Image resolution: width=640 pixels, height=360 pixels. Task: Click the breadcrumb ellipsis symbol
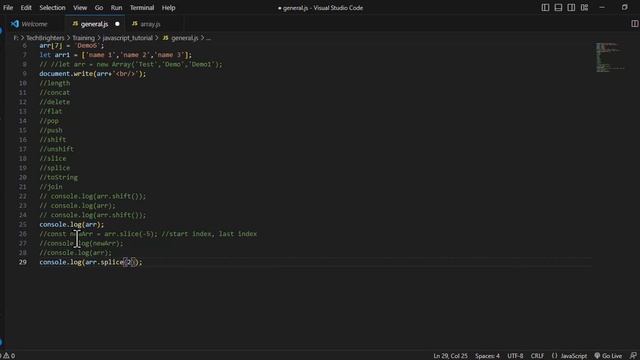click(x=208, y=38)
